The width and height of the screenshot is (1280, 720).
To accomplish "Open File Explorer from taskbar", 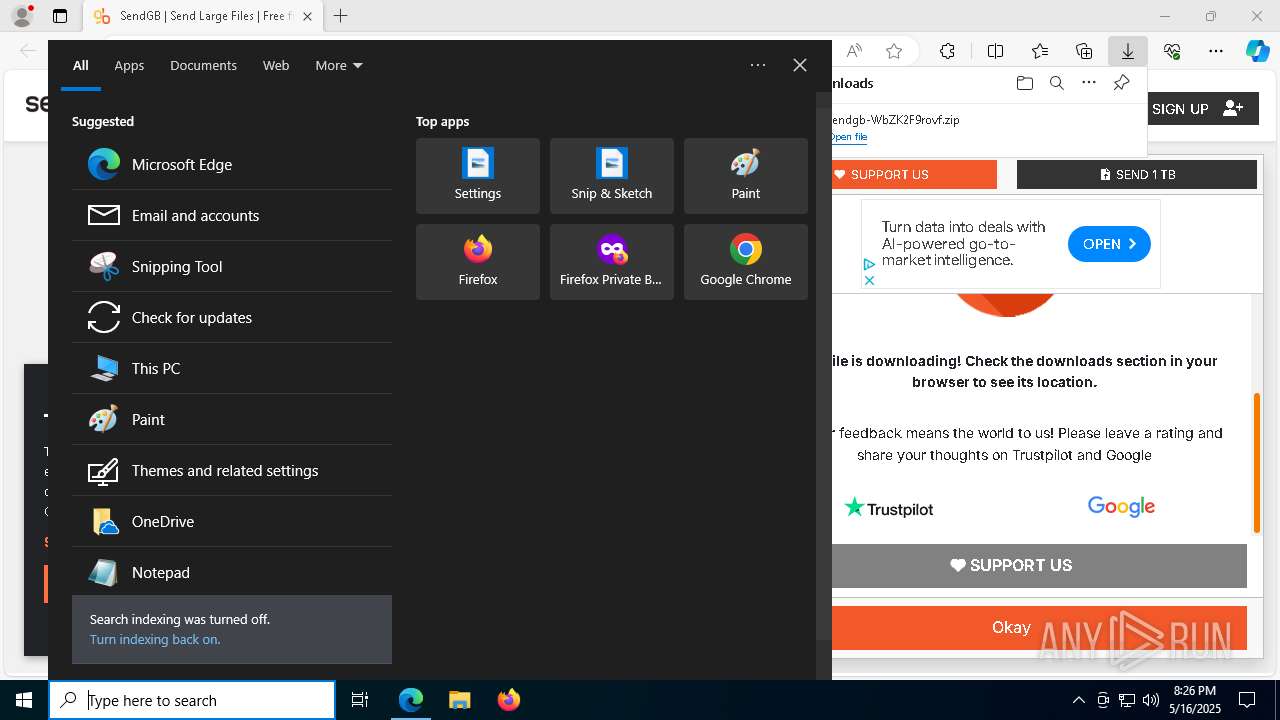I will [x=459, y=700].
